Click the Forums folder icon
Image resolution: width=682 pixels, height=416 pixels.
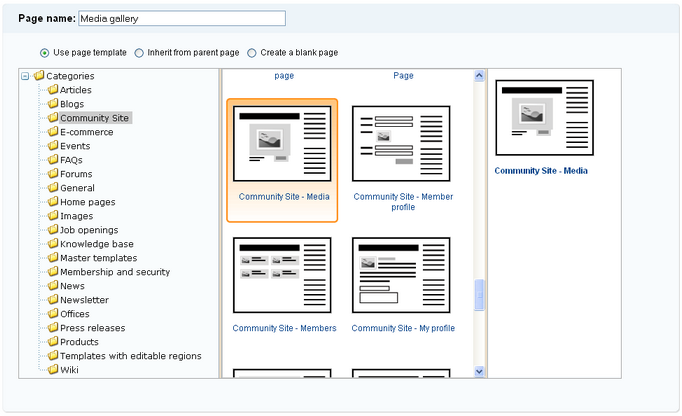click(53, 174)
